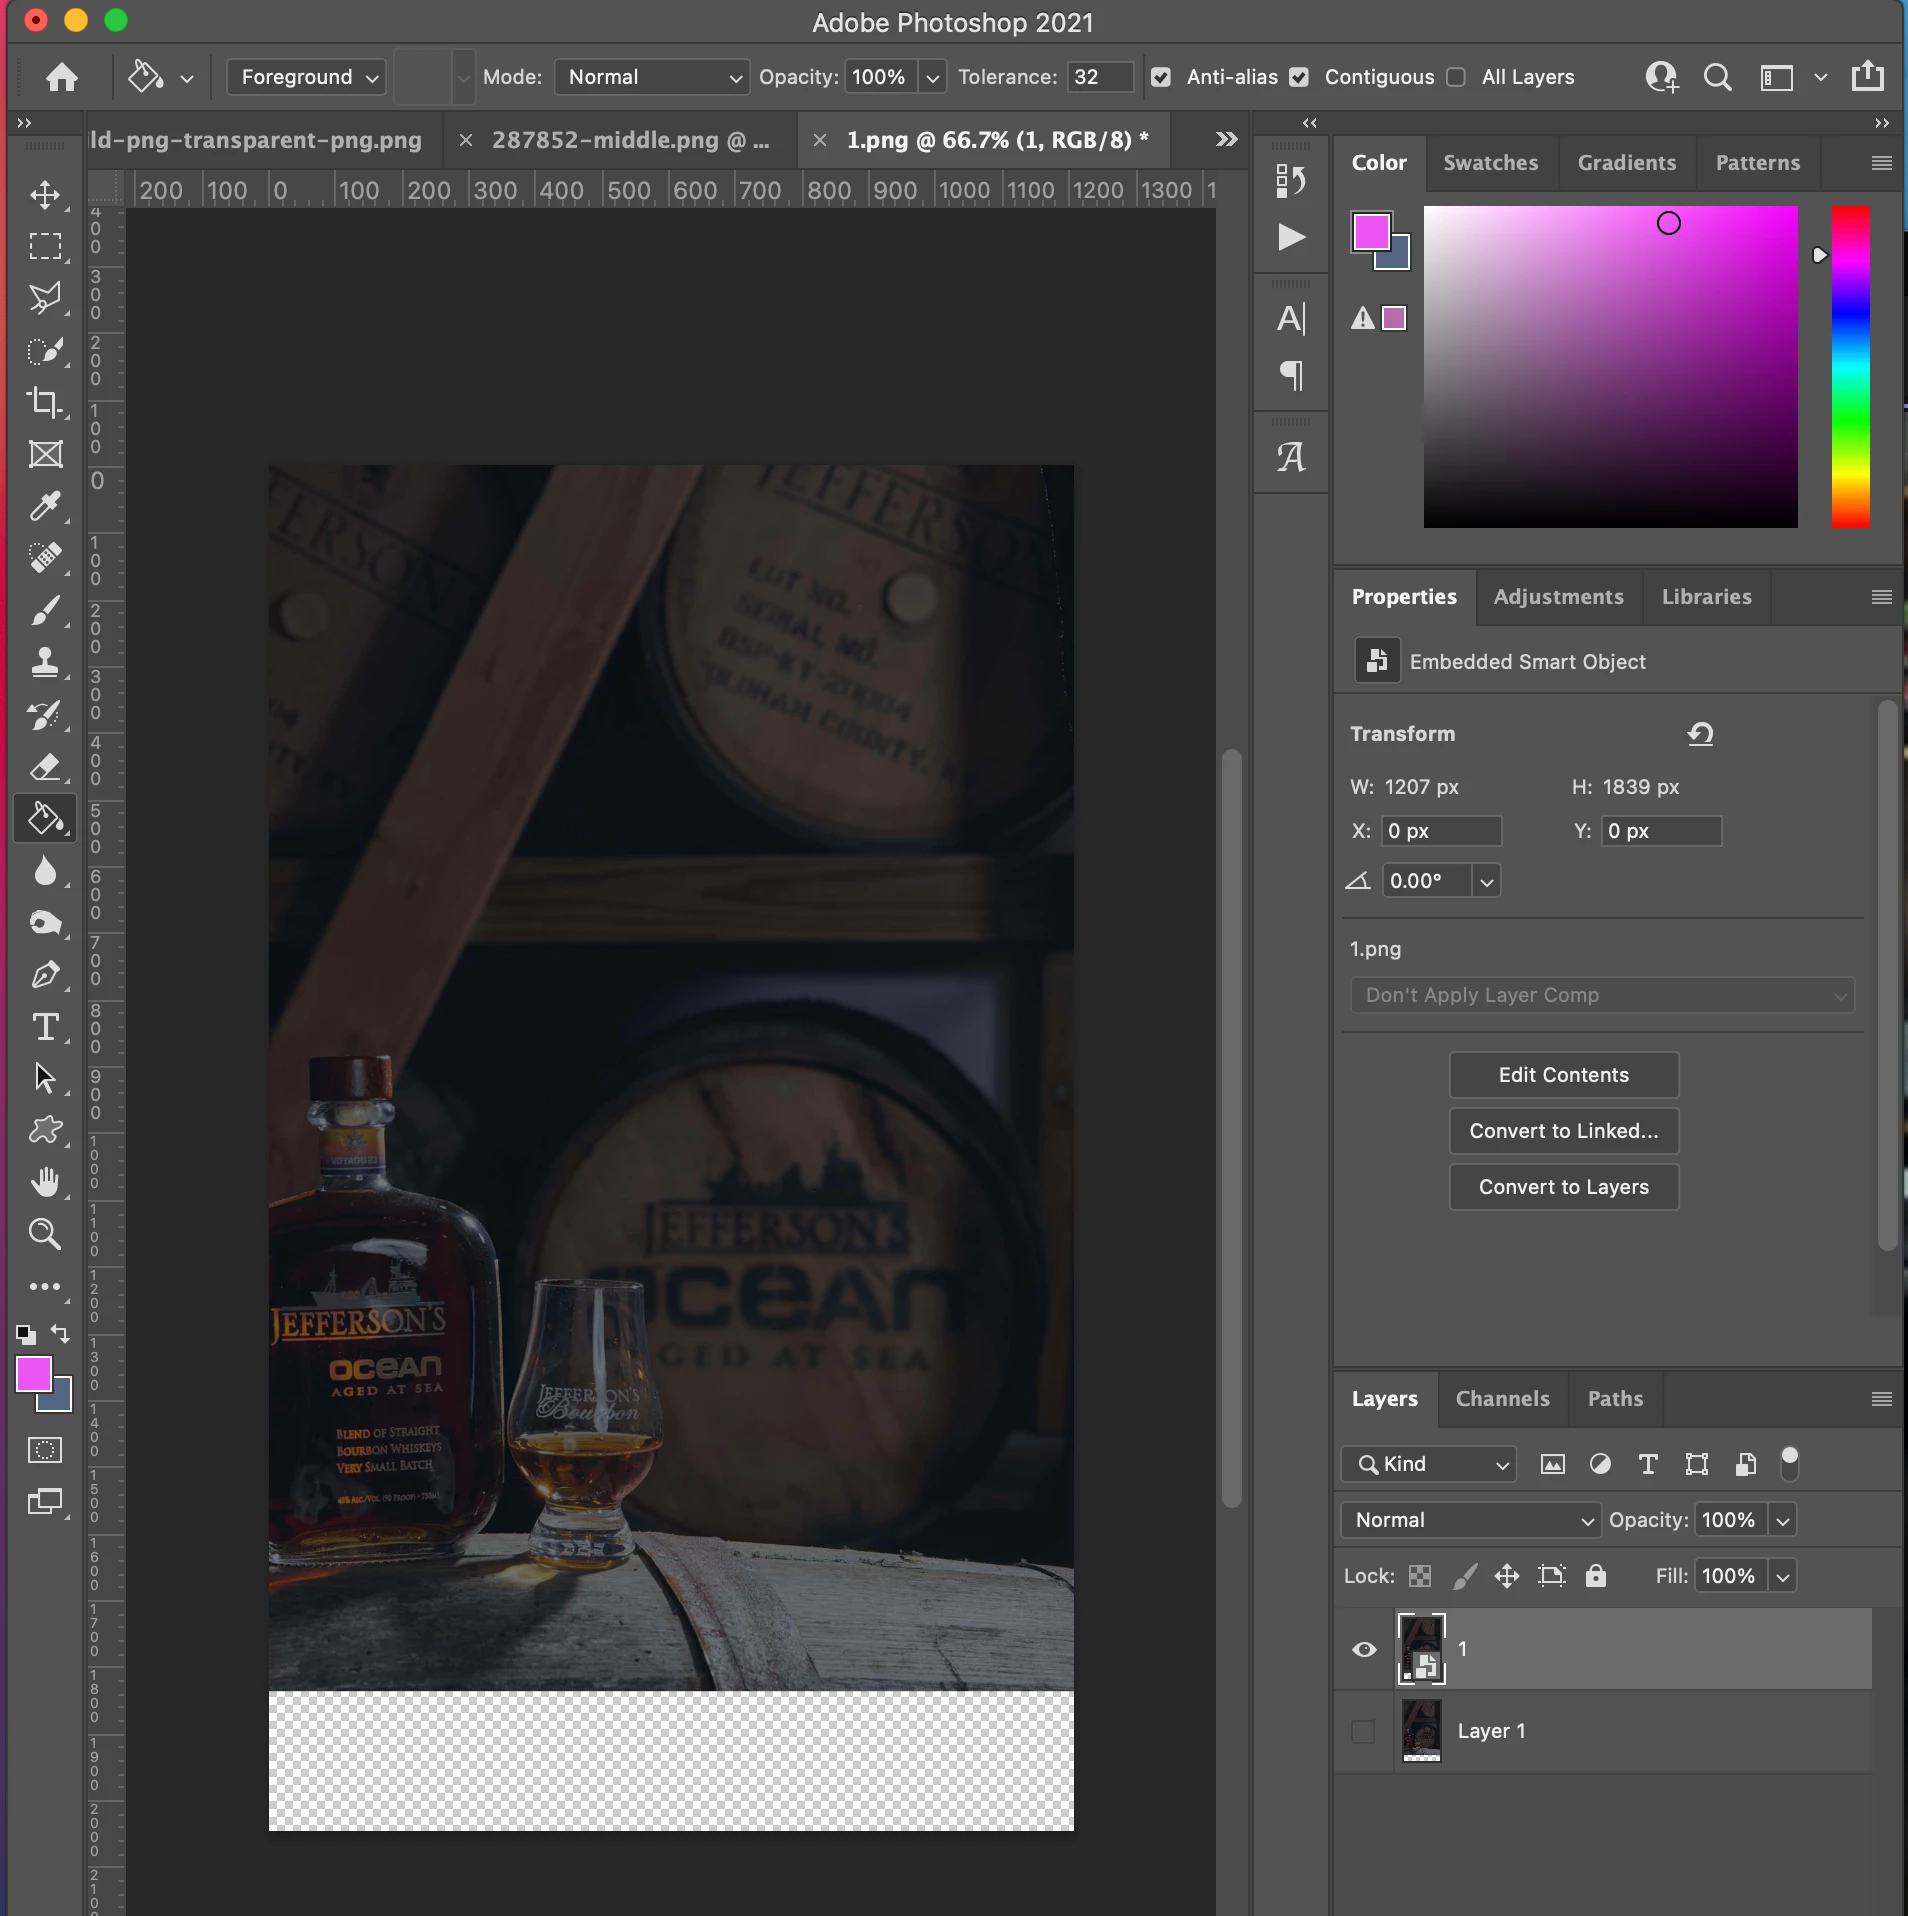Open the rotation angle dropdown
This screenshot has height=1916, width=1908.
[x=1487, y=881]
